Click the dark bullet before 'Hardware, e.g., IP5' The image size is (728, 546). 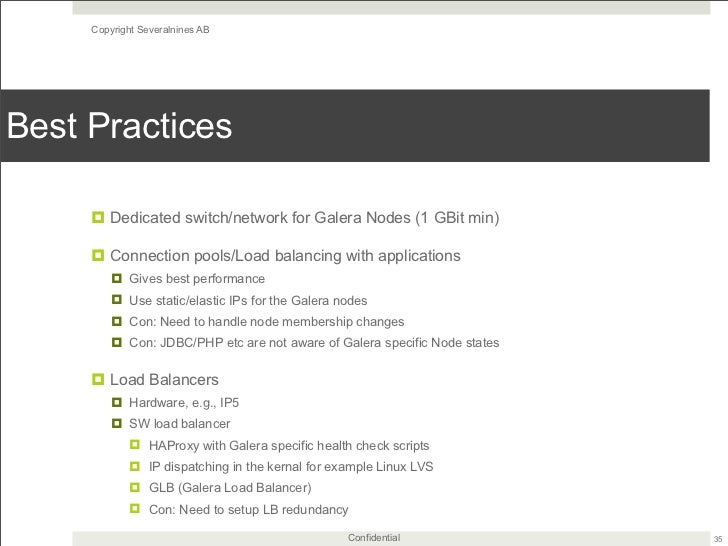117,402
